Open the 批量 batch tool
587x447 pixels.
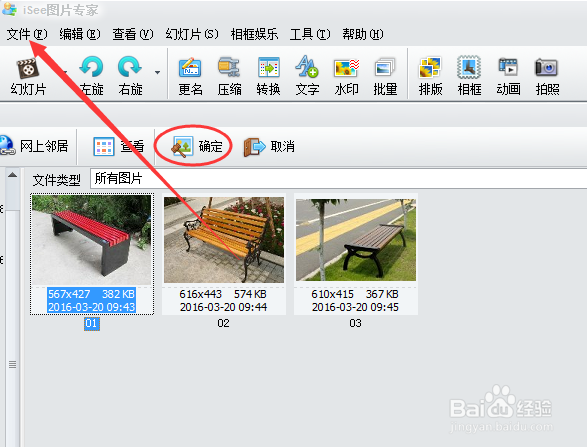385,77
